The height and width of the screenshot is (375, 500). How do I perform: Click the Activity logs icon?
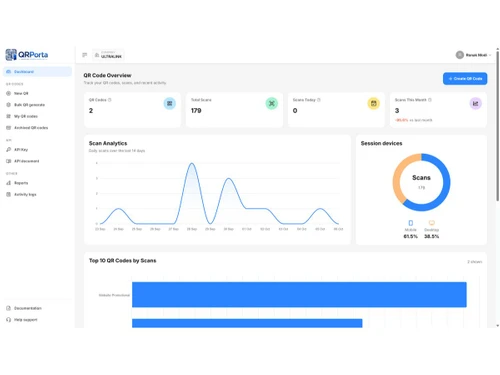tap(9, 194)
